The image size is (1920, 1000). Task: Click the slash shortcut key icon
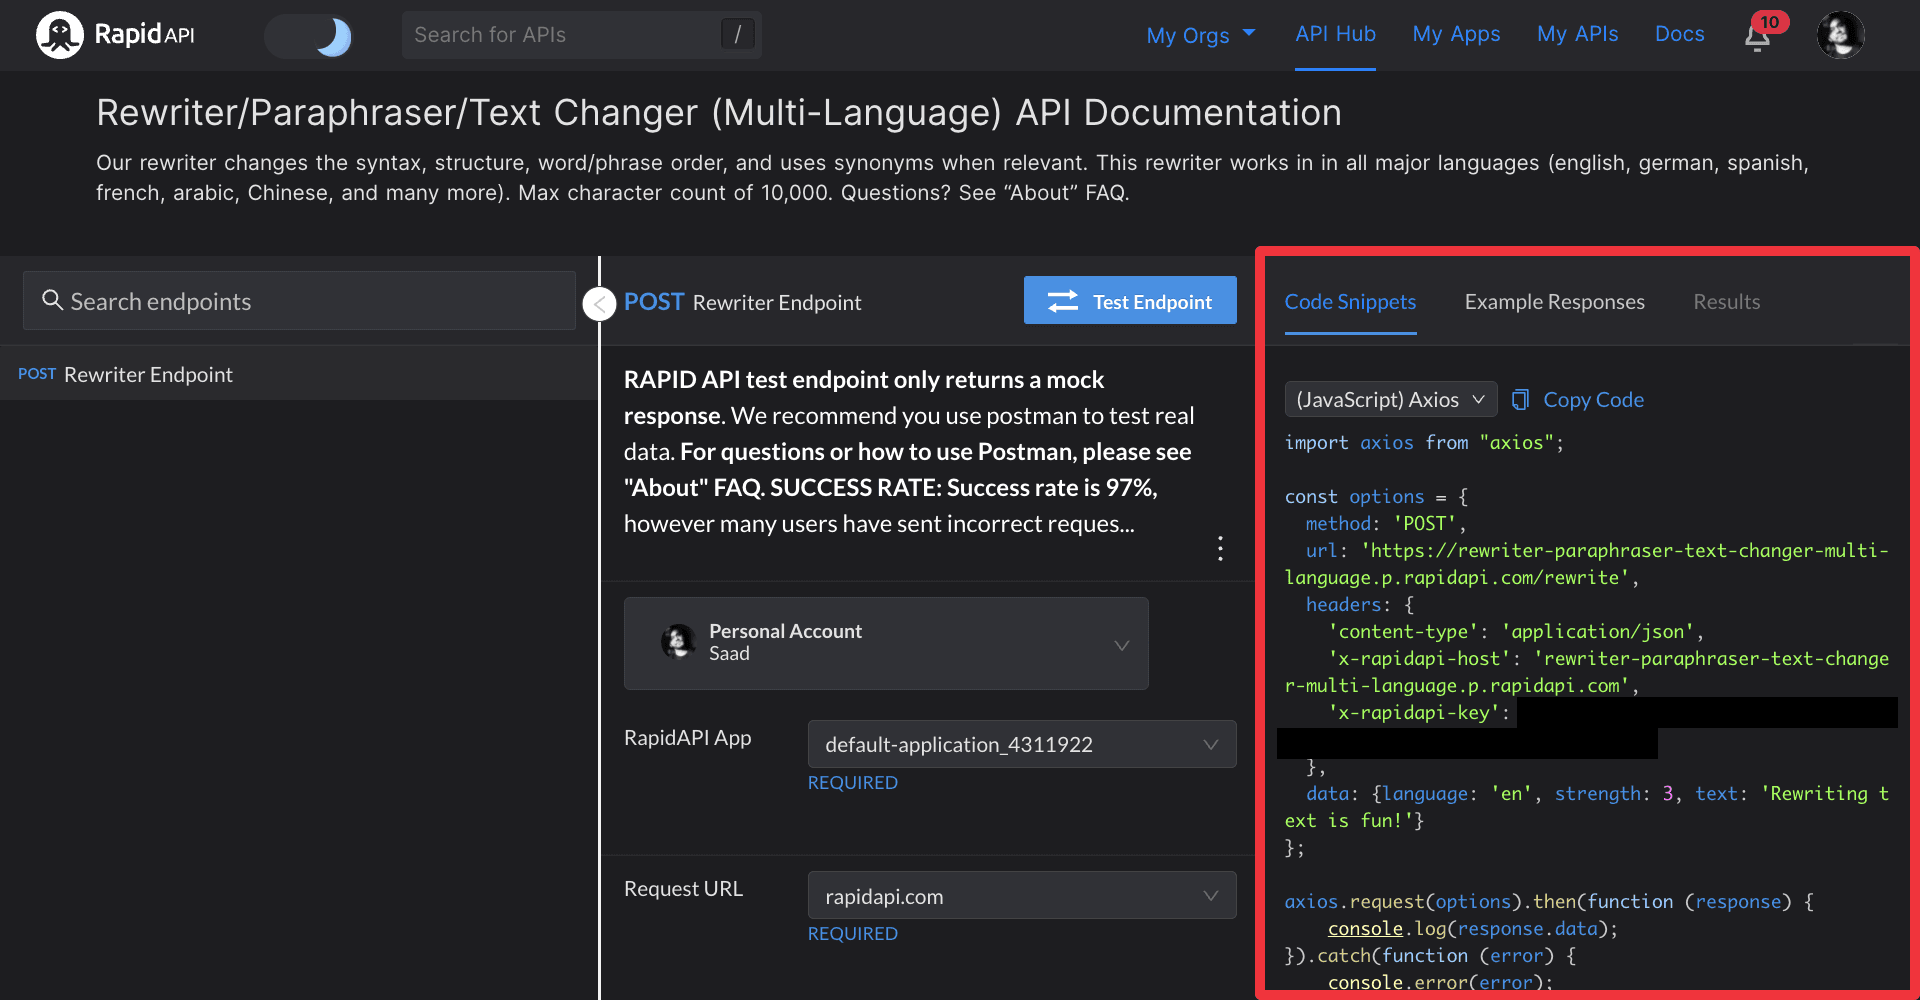[737, 35]
